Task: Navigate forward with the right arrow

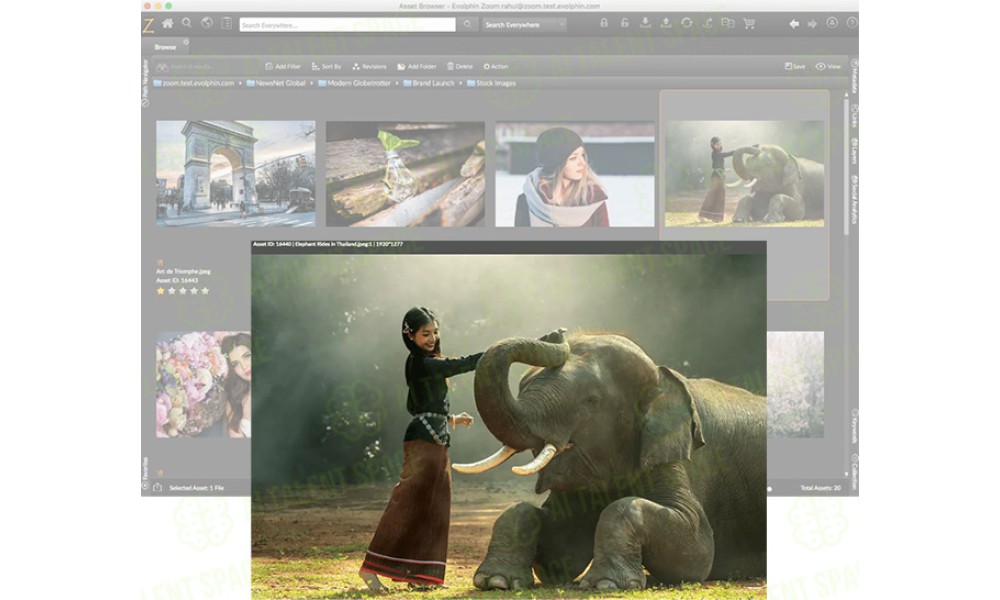Action: coord(812,24)
